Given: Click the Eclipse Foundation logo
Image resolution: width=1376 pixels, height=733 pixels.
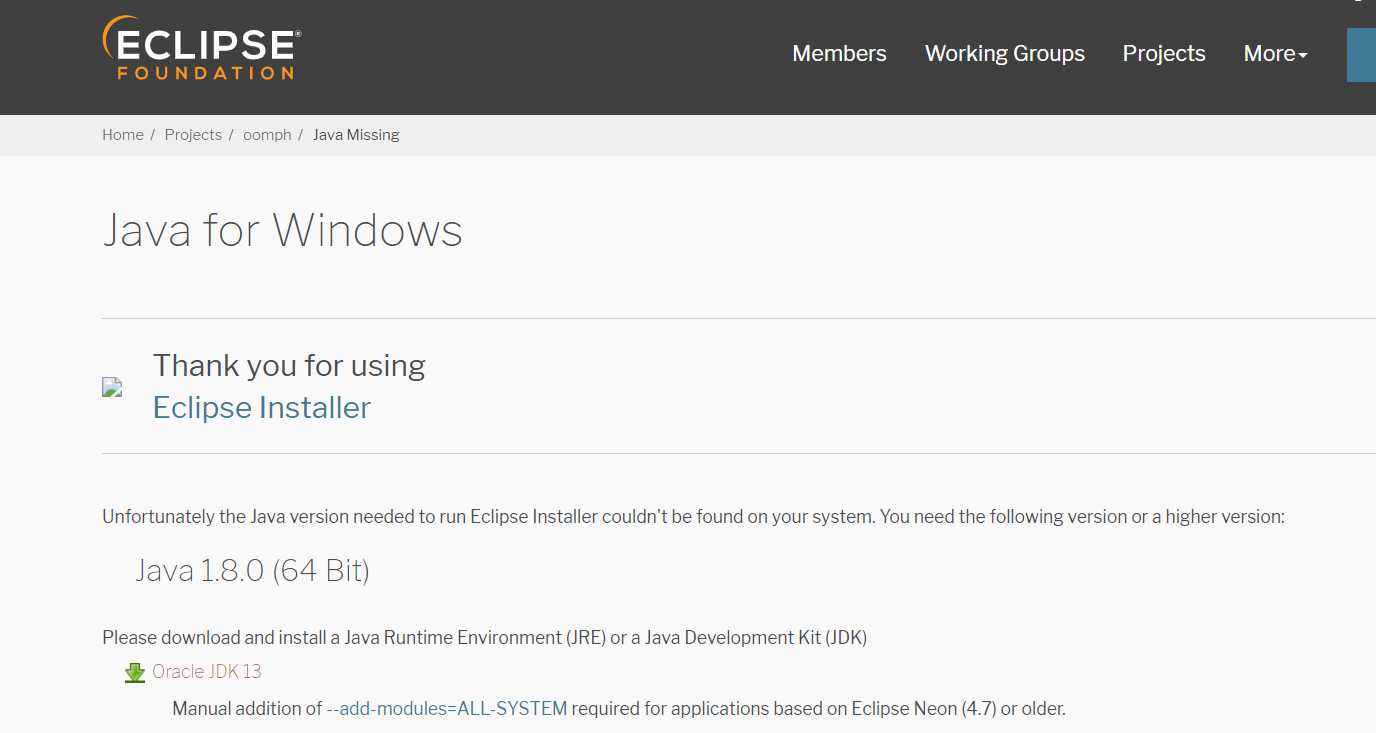Looking at the screenshot, I should click(201, 48).
